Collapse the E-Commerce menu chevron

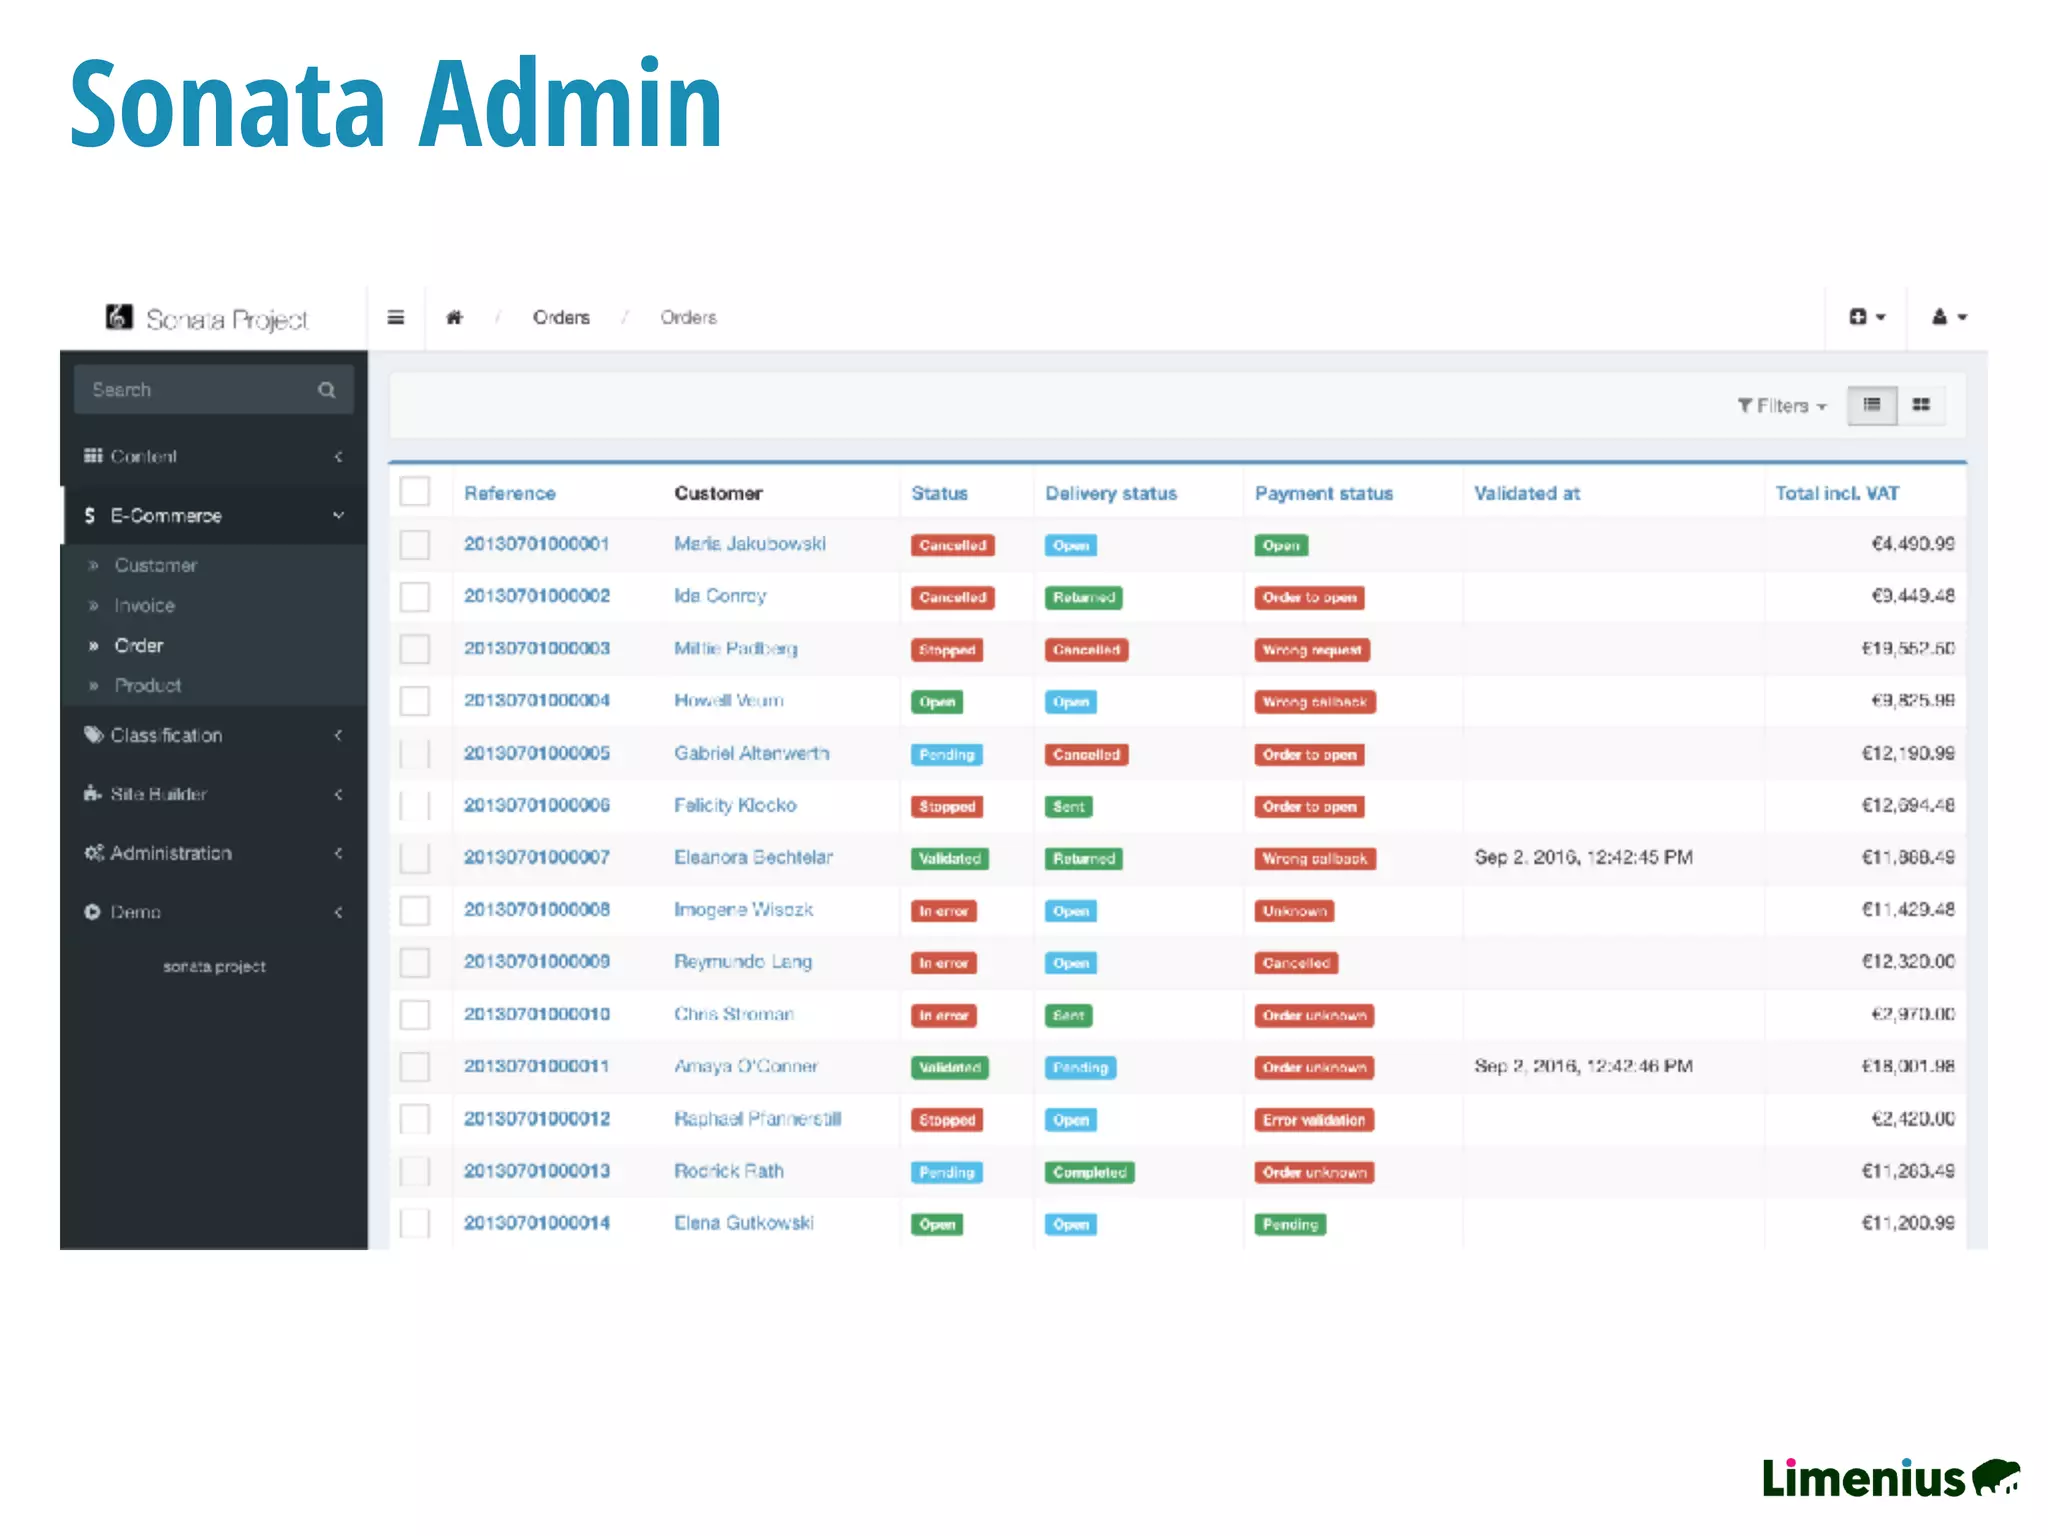click(338, 515)
